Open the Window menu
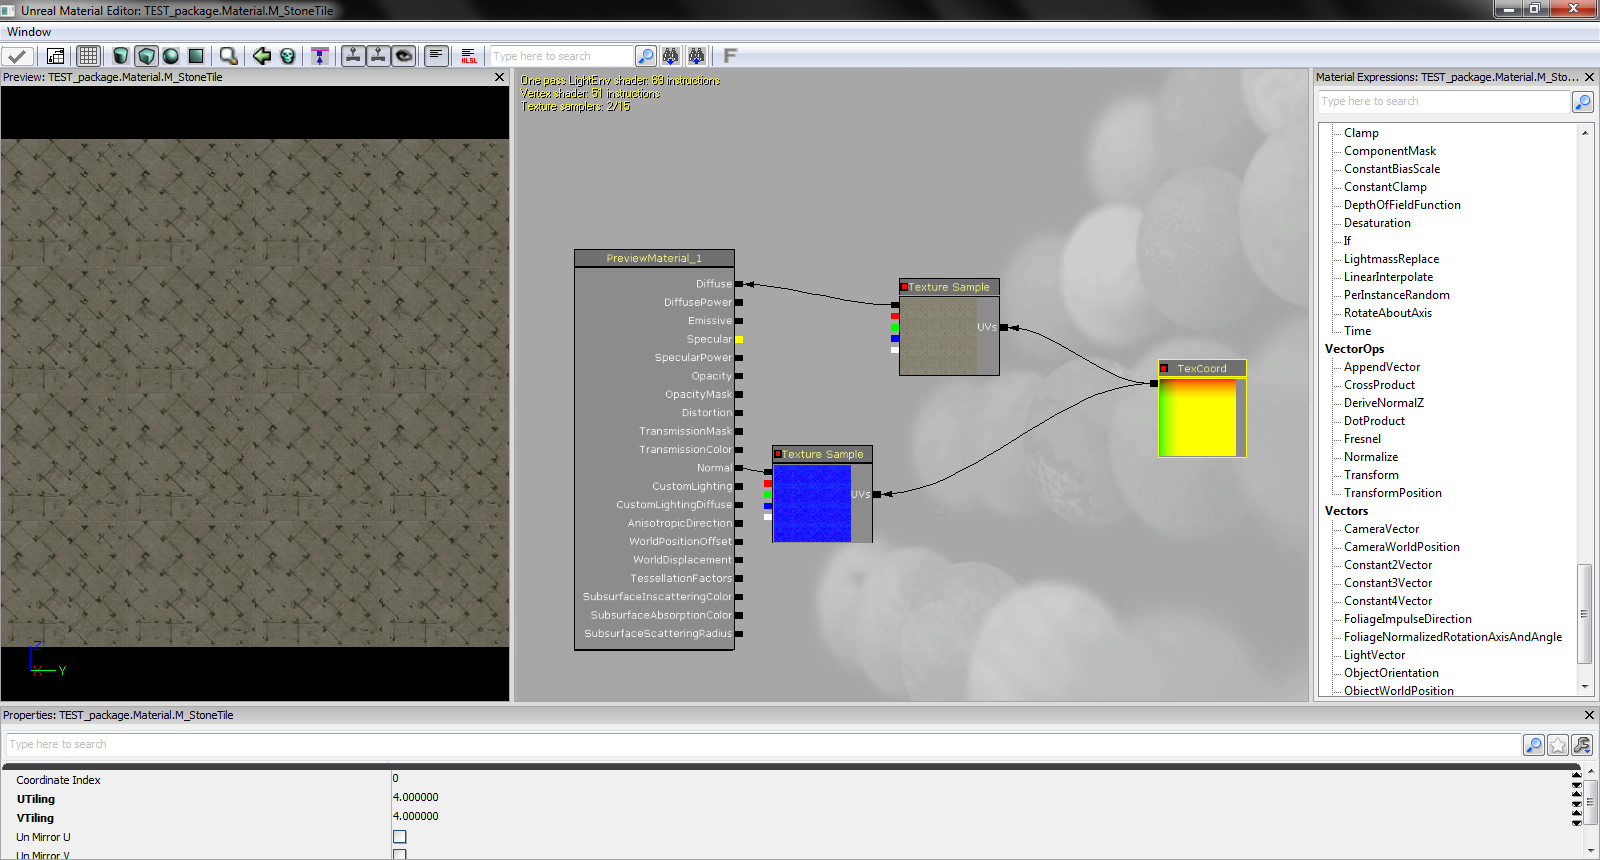Screen dimensions: 1600x860 tap(29, 32)
